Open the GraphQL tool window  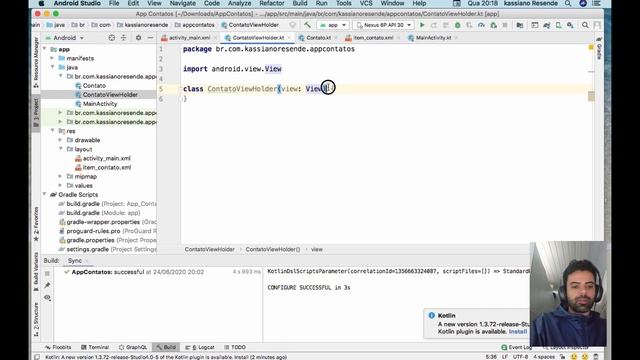click(133, 347)
